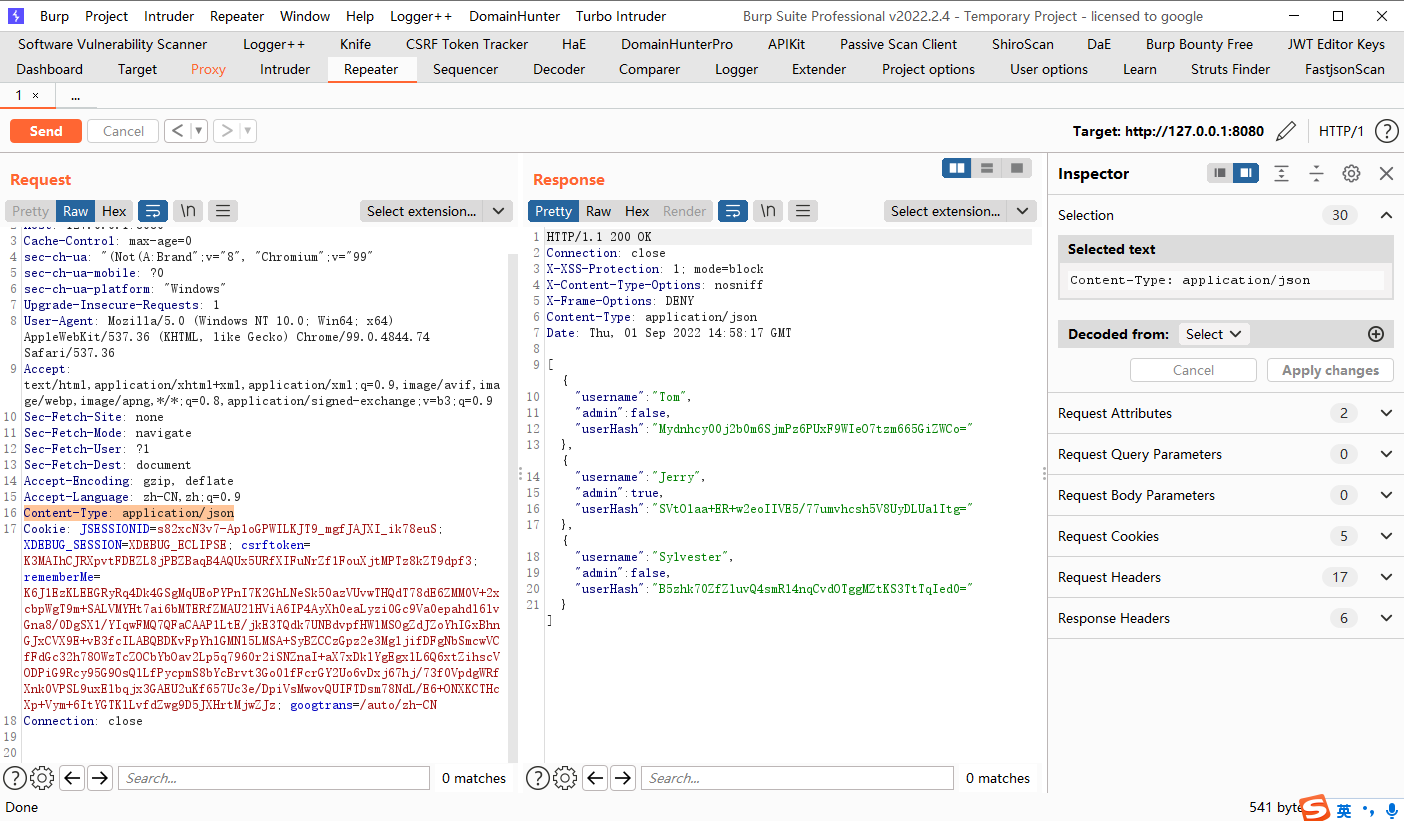The image size is (1404, 821).
Task: Open the ShiroScan tab
Action: pyautogui.click(x=1022, y=44)
